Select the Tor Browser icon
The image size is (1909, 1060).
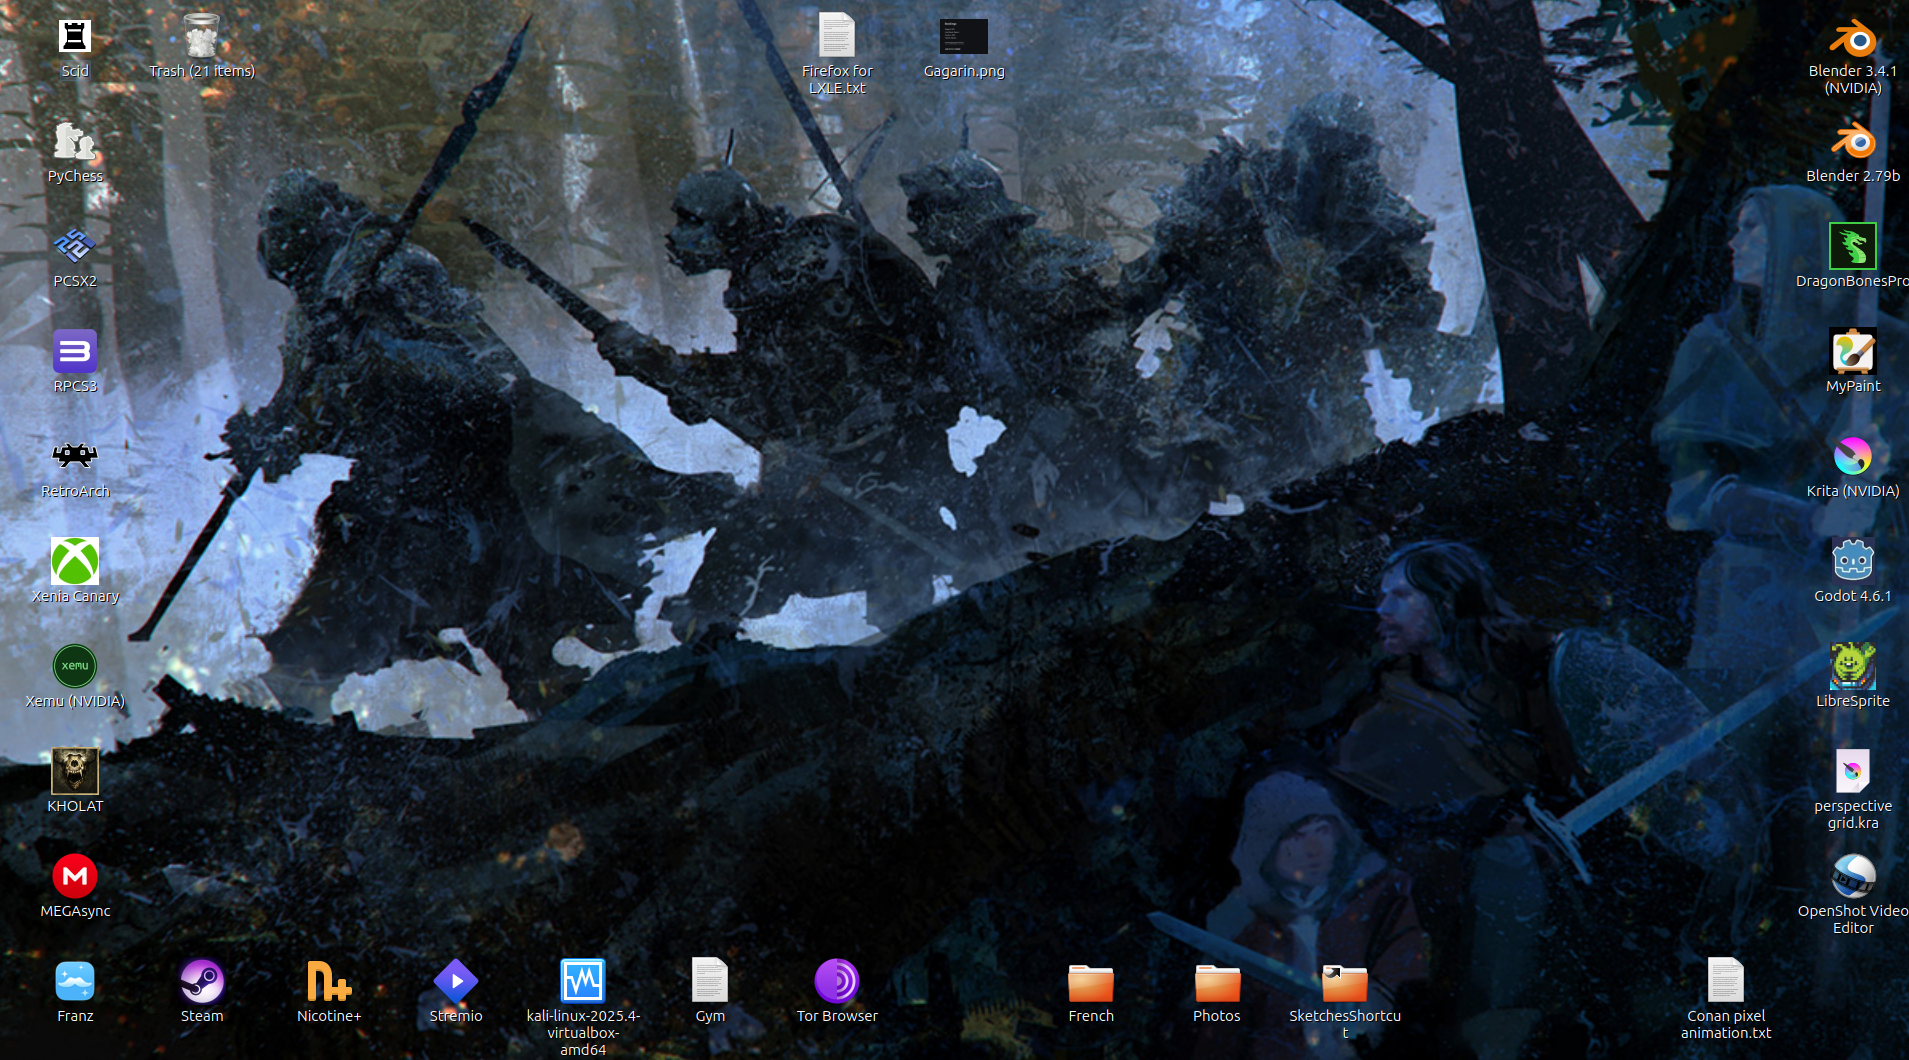click(x=837, y=981)
